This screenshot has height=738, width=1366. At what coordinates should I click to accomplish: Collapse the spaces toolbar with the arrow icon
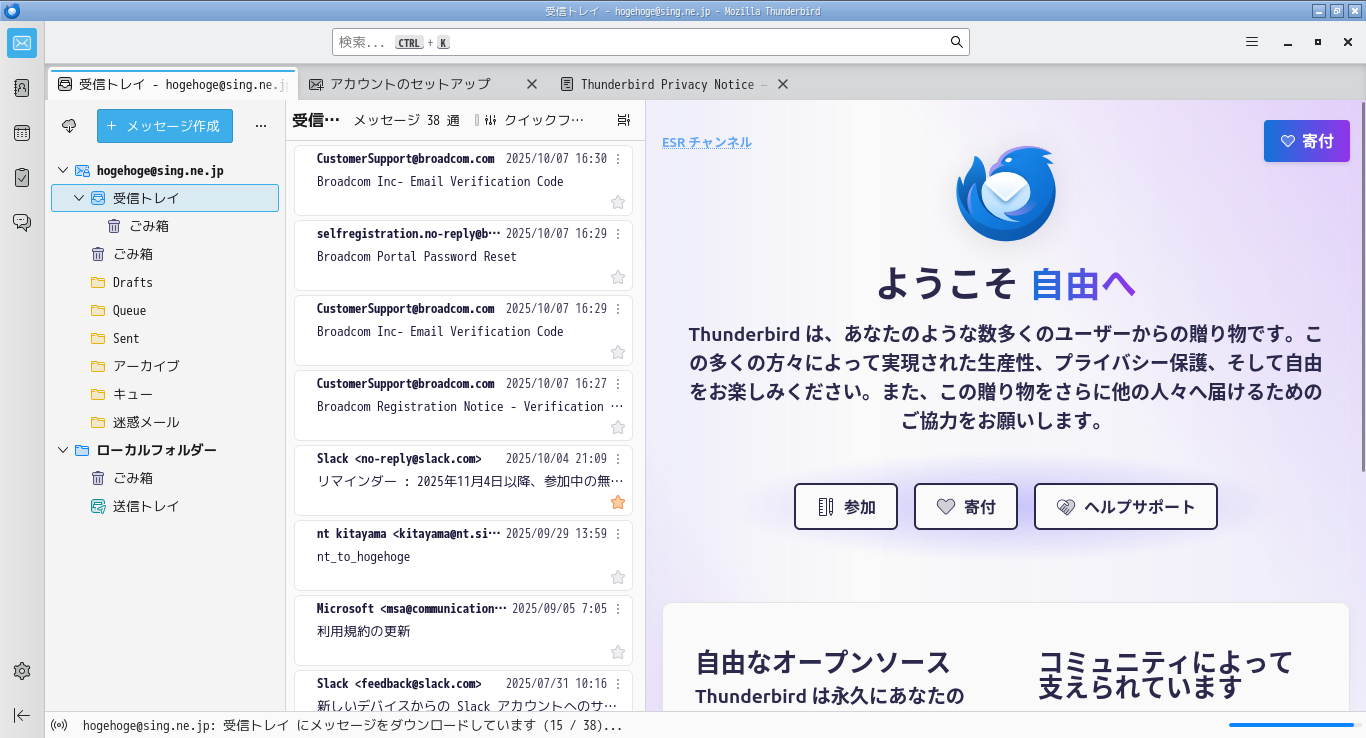tap(22, 715)
